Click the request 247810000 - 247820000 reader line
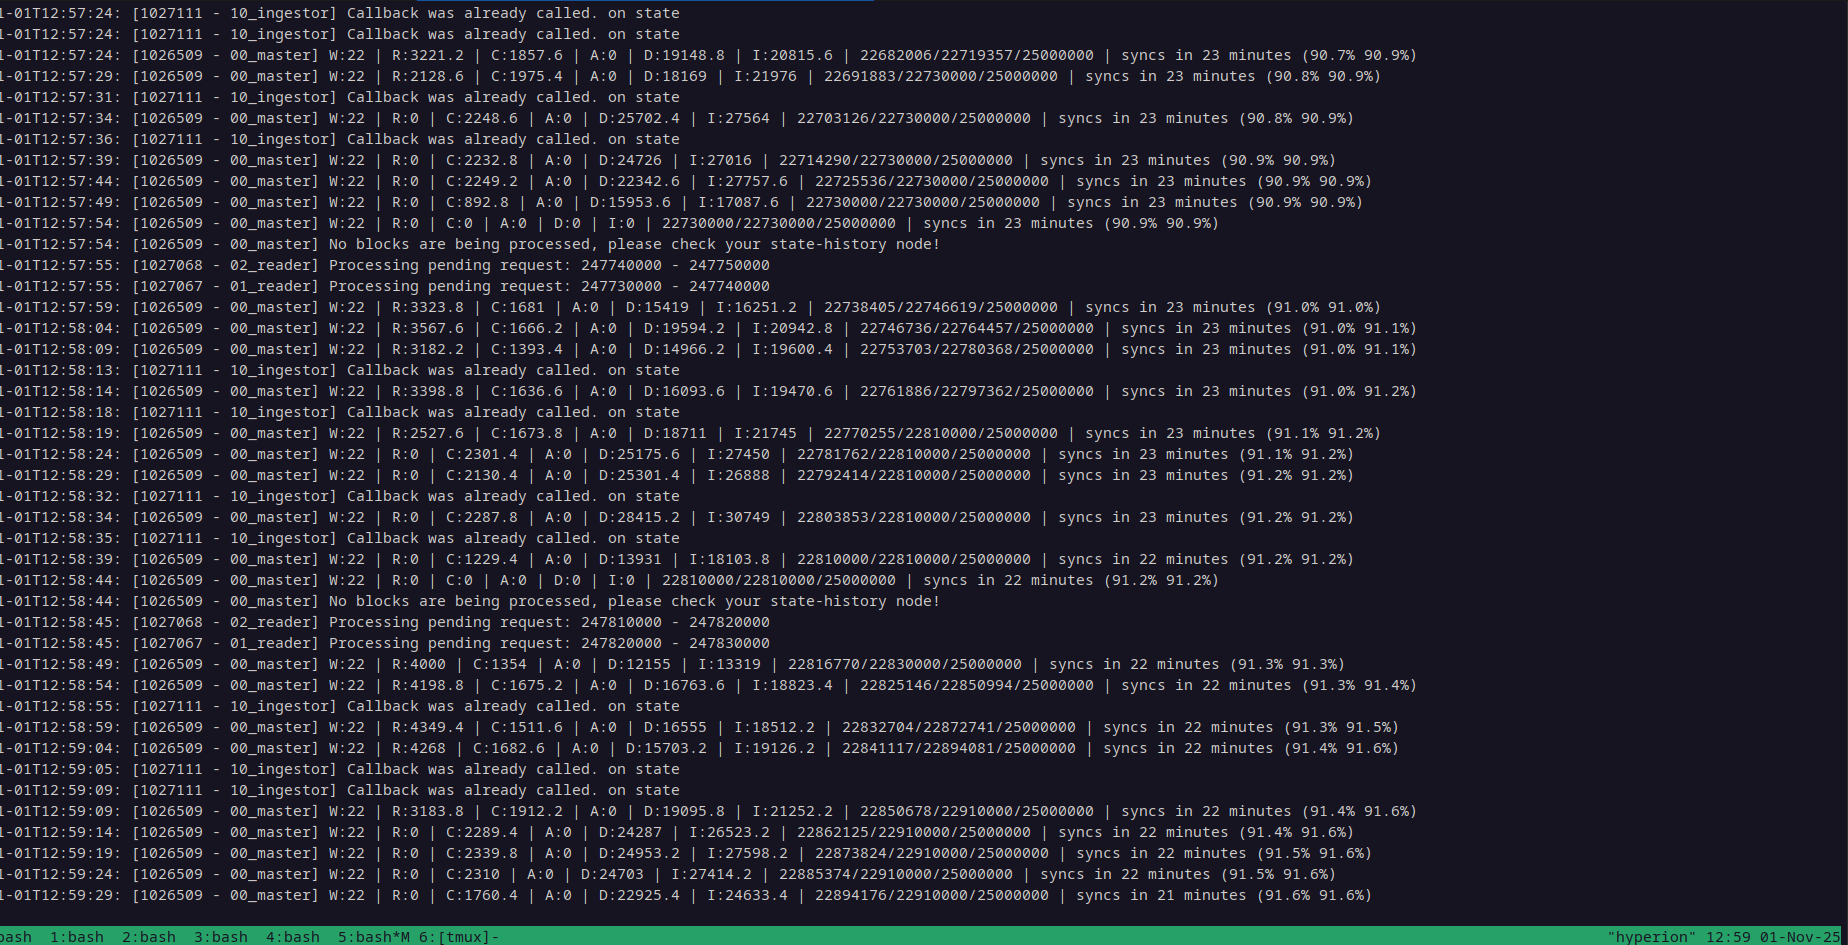The width and height of the screenshot is (1848, 945). coord(549,622)
